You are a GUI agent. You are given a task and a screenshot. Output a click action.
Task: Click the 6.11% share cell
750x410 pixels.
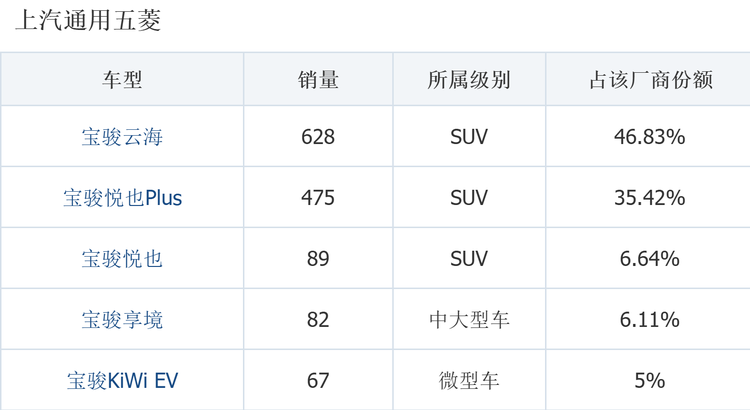650,320
